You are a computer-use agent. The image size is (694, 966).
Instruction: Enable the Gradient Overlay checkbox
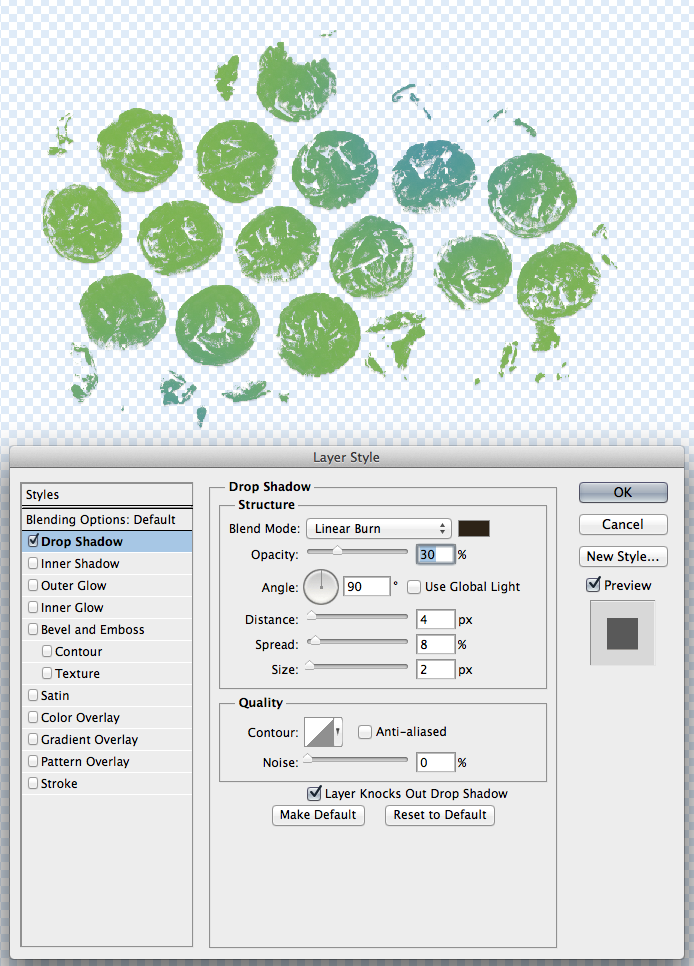[33, 739]
